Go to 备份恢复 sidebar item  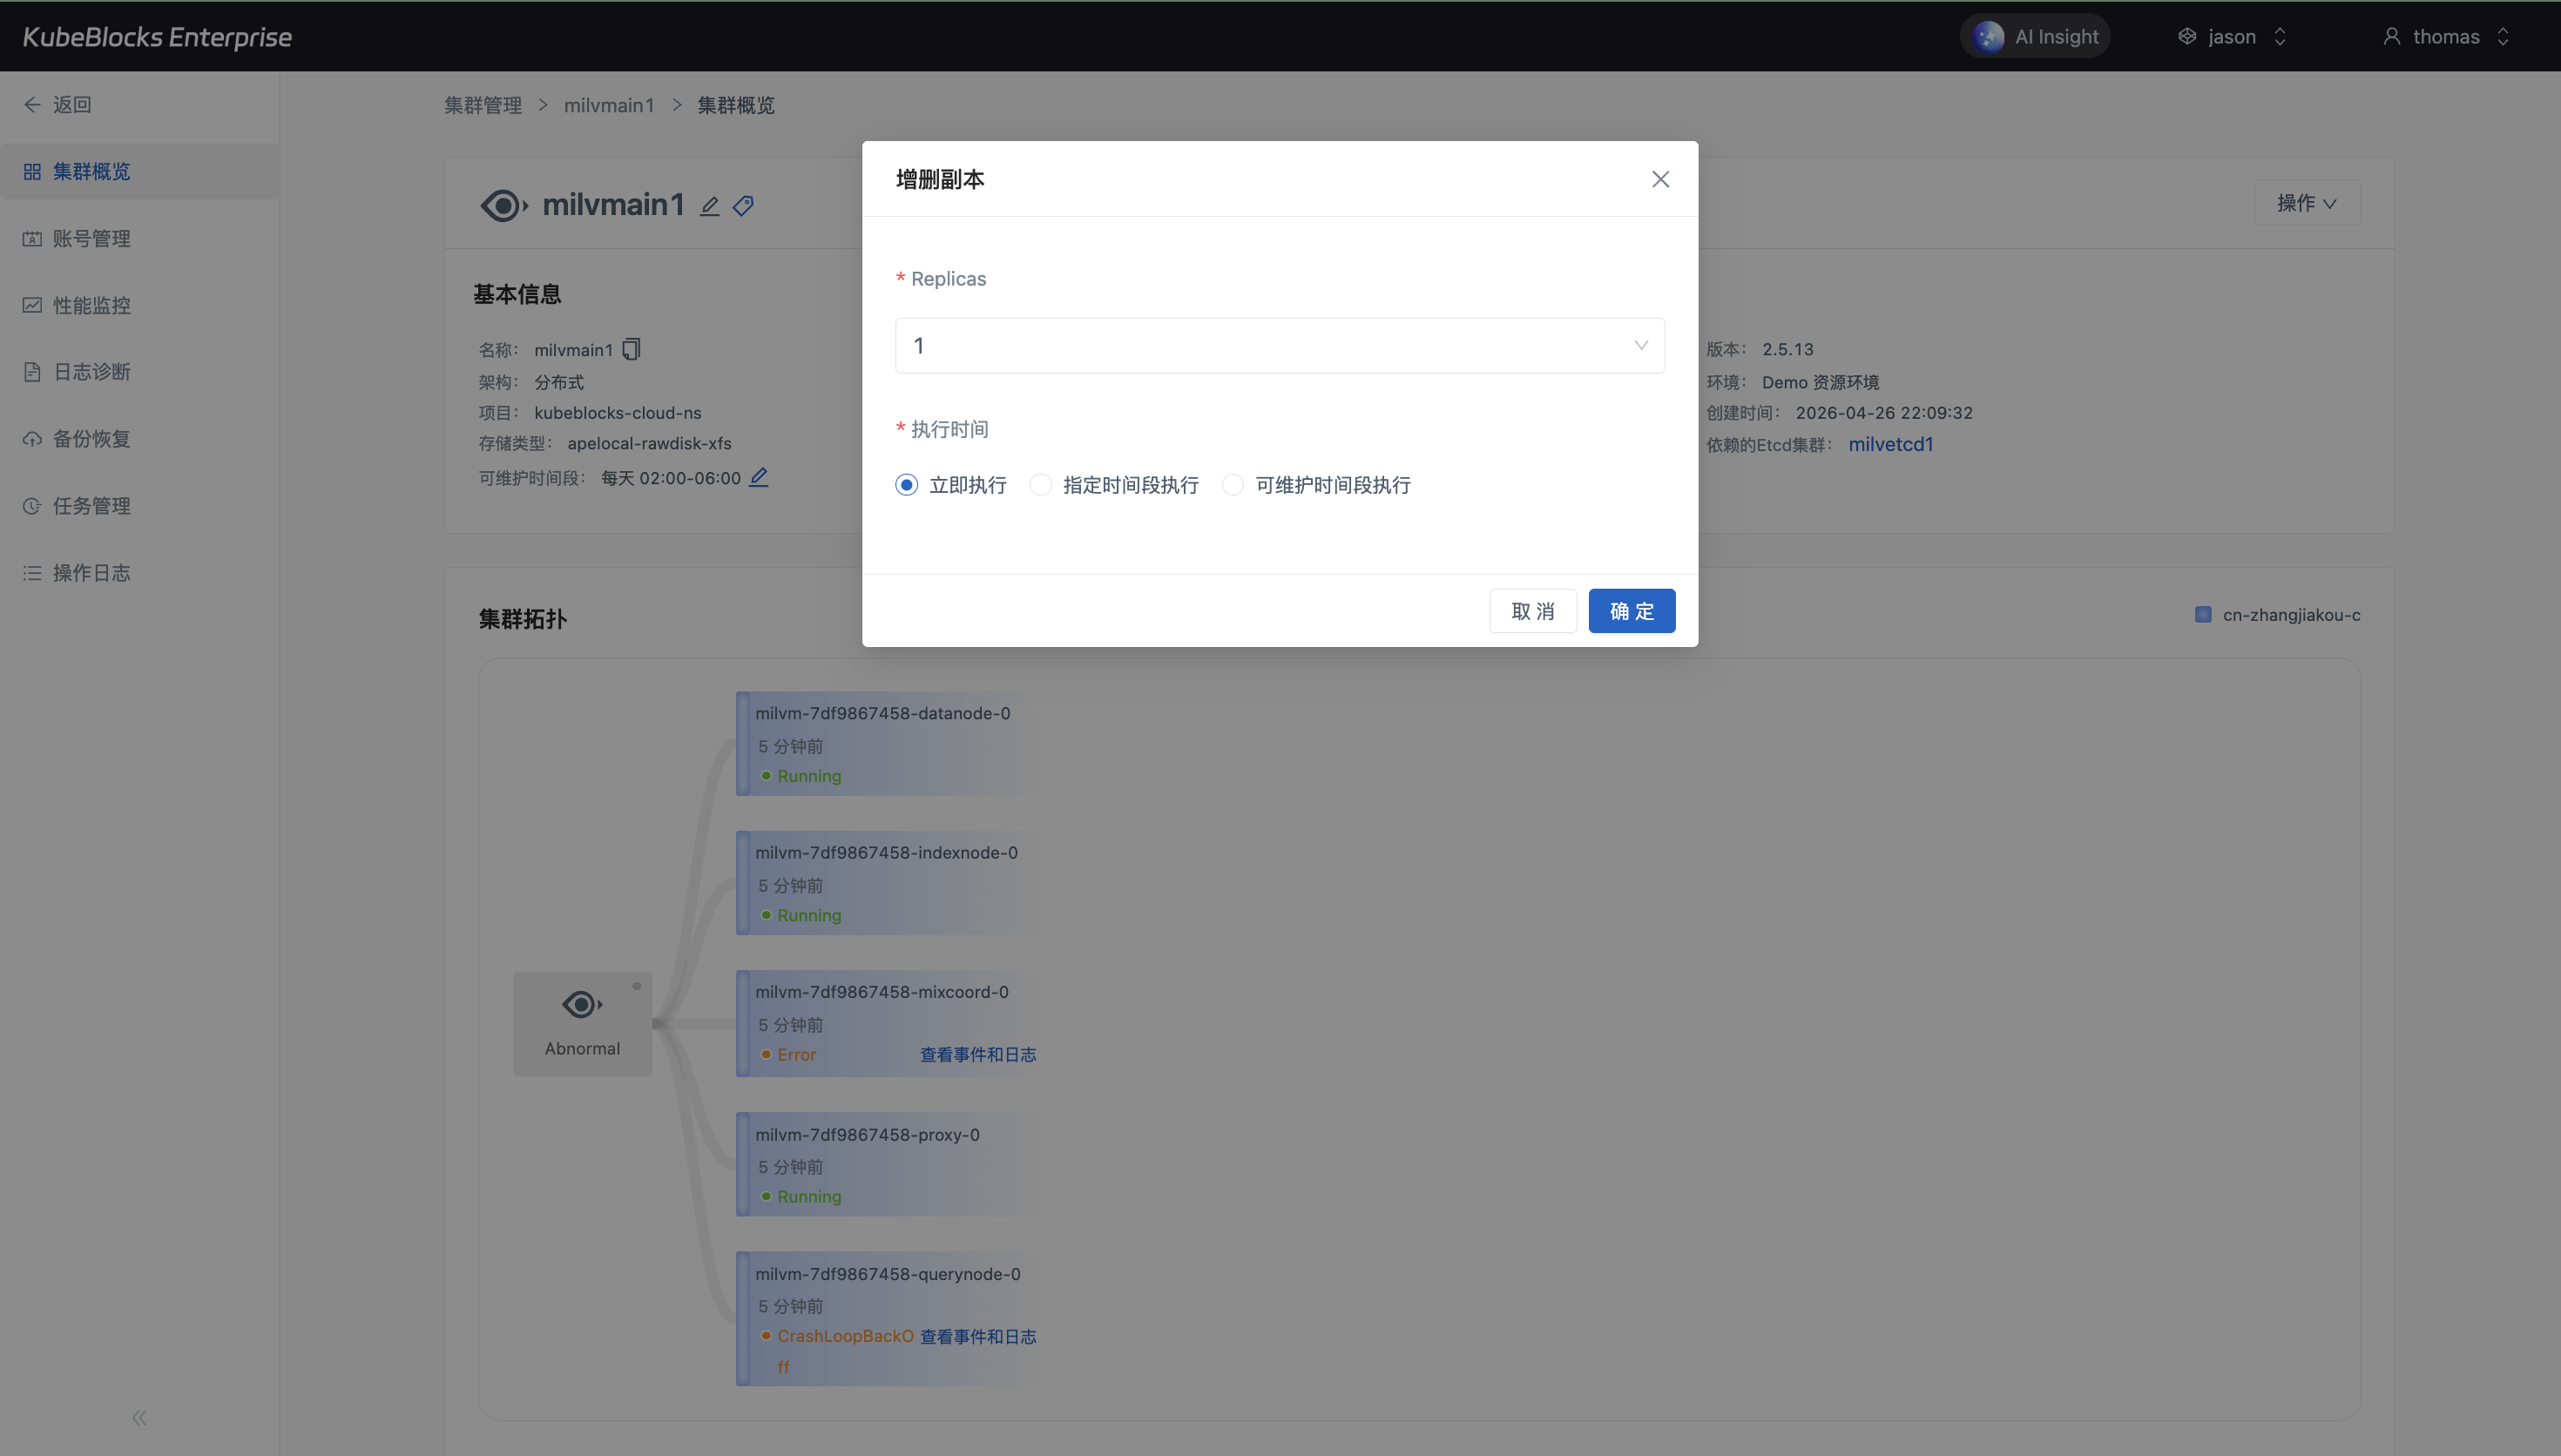pos(91,439)
